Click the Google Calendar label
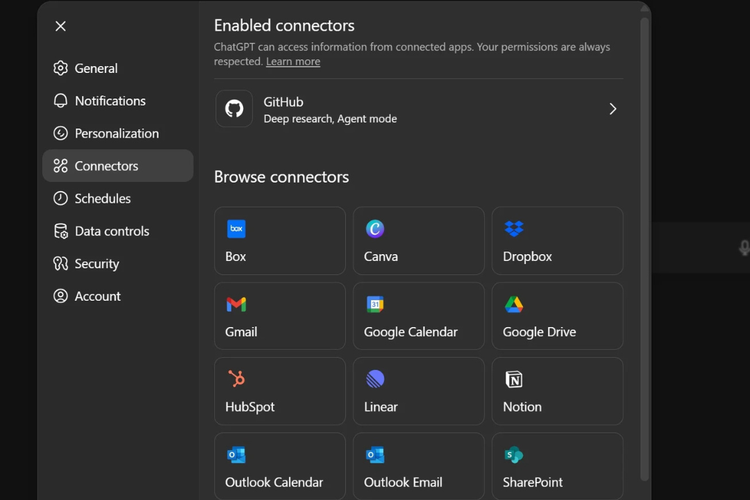750x500 pixels. tap(410, 332)
